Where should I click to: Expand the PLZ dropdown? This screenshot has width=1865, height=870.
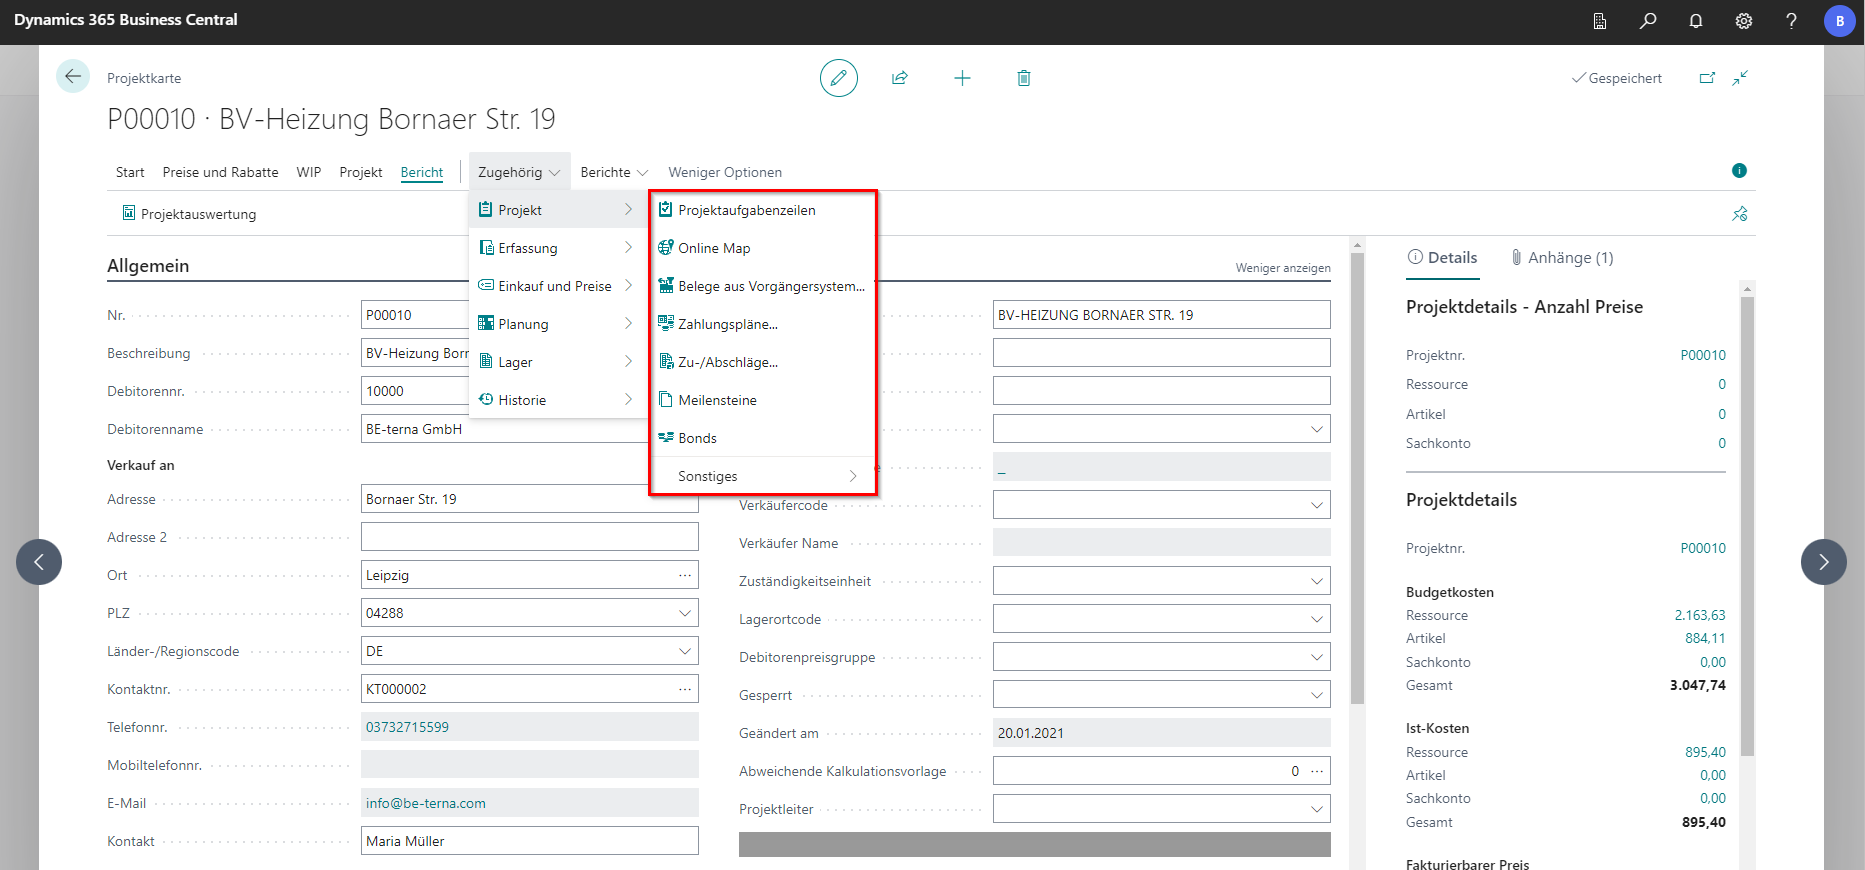[x=685, y=613]
